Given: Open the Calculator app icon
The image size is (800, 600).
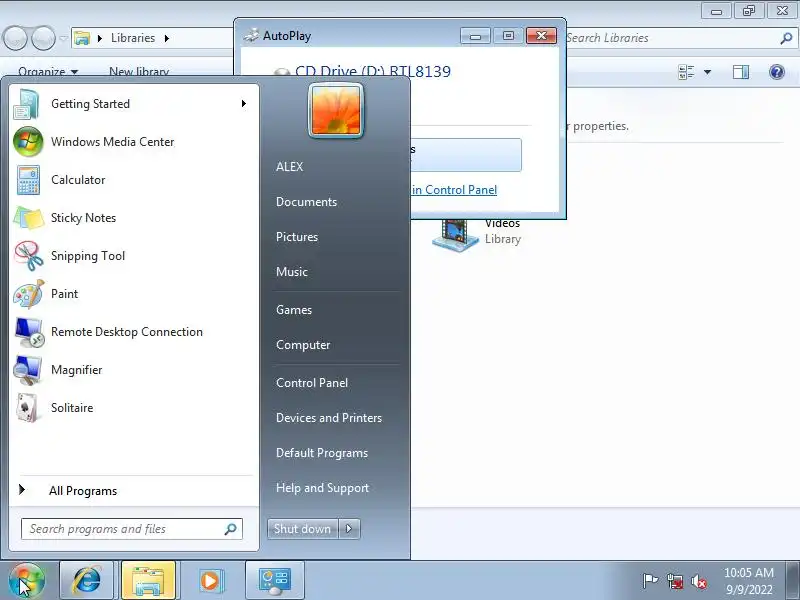Looking at the screenshot, I should tap(28, 180).
